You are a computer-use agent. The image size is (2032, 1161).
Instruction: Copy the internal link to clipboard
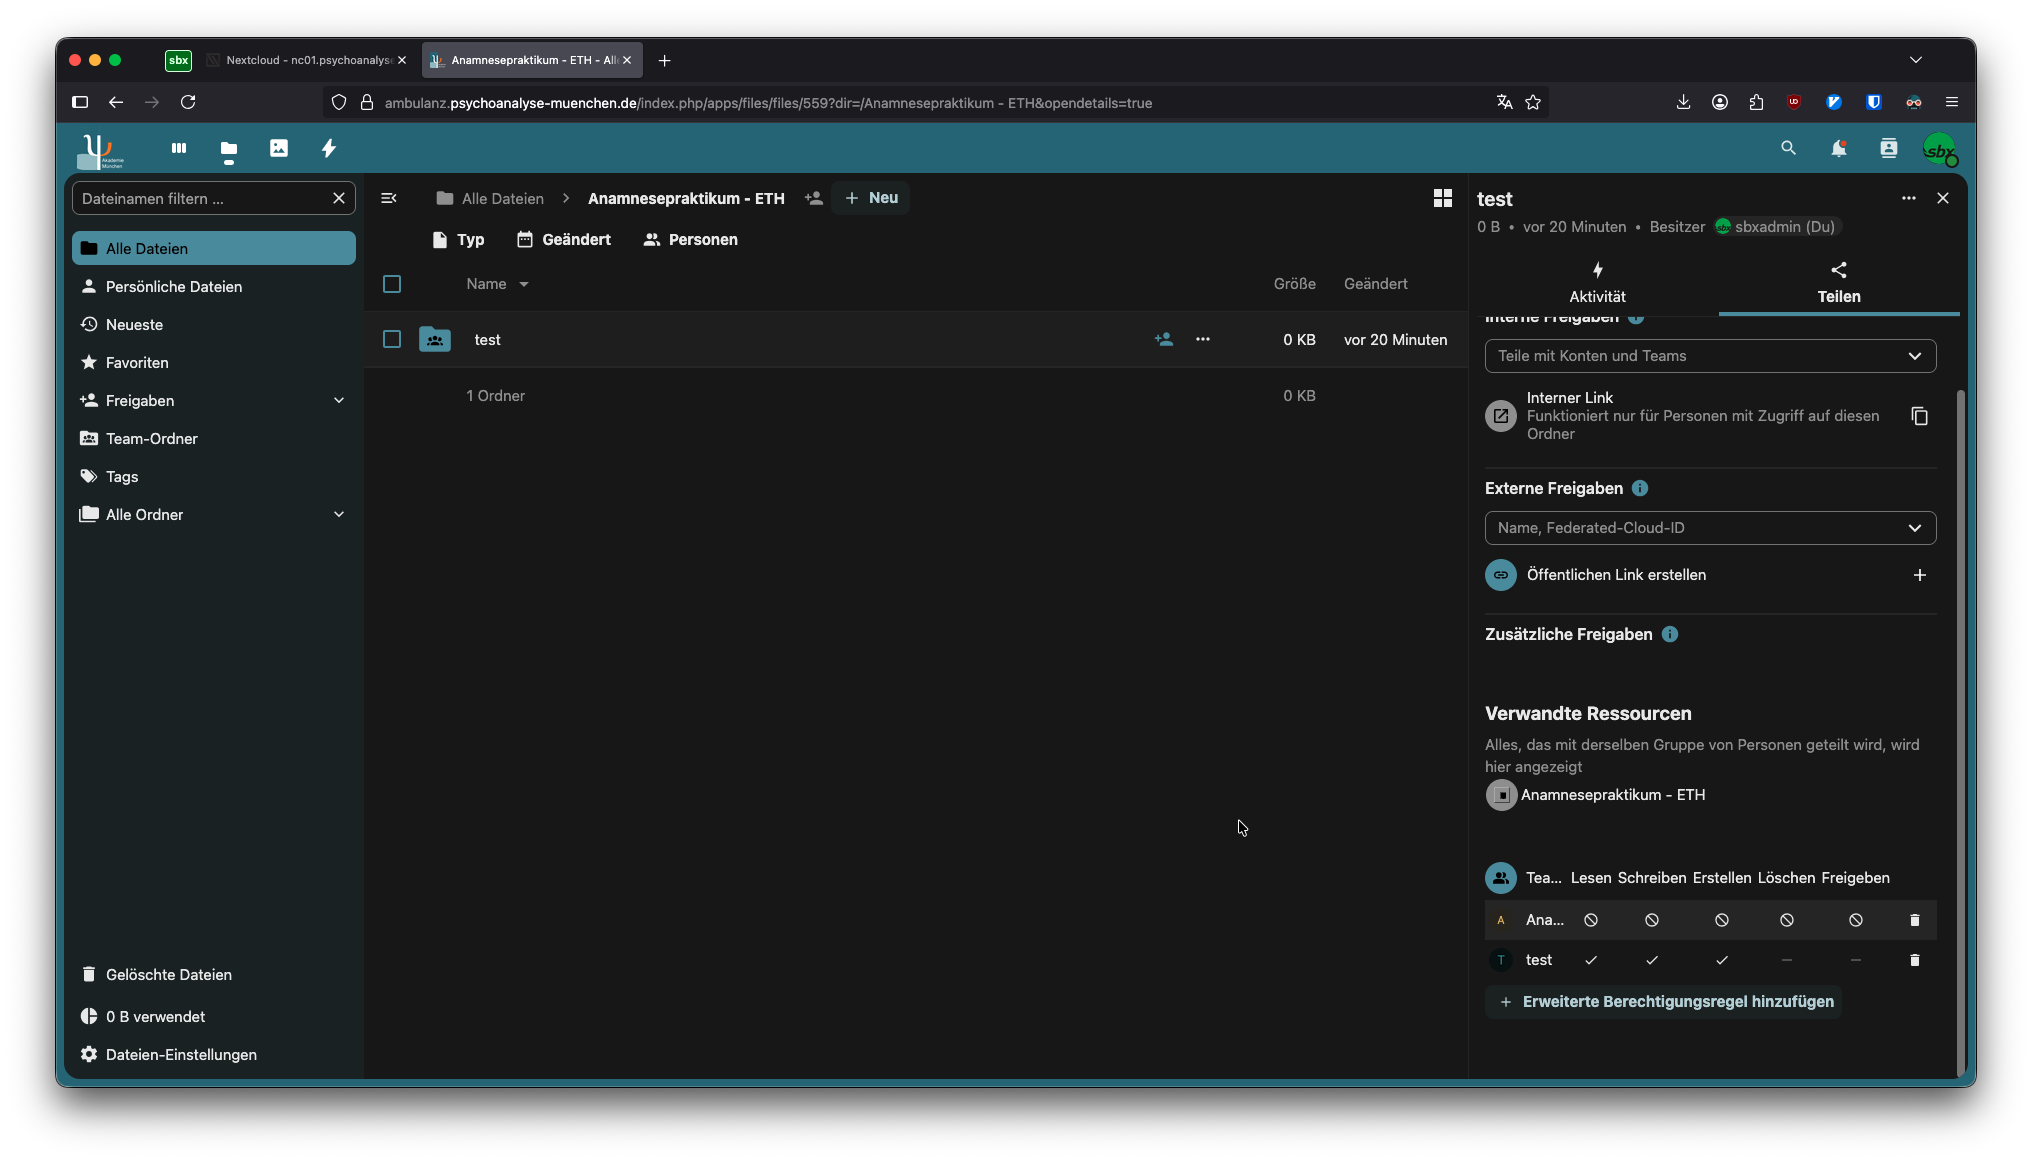coord(1919,416)
